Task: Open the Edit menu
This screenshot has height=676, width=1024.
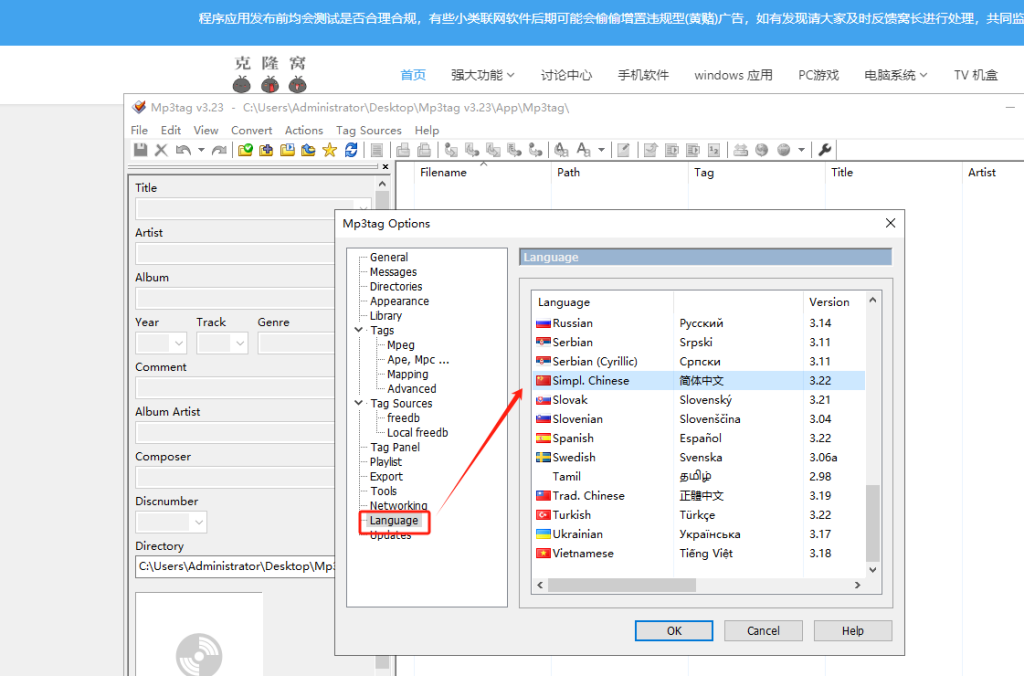Action: tap(170, 130)
